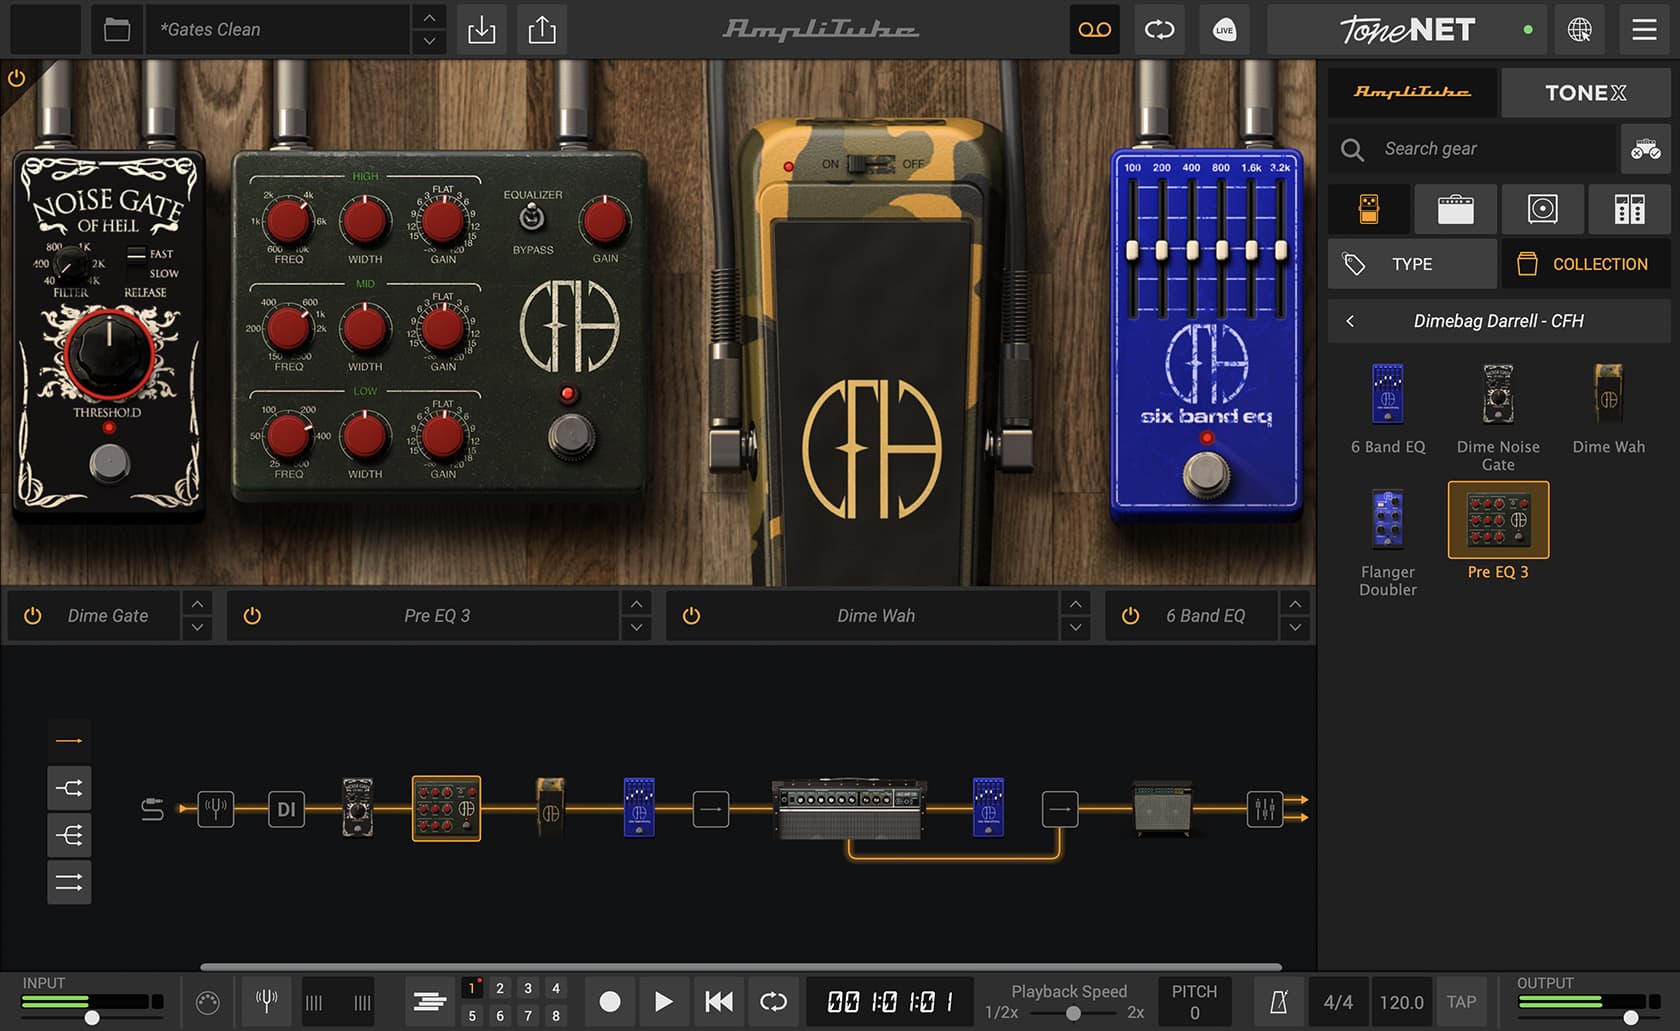Image resolution: width=1680 pixels, height=1031 pixels.
Task: Open the Looper tape icon
Action: [1094, 30]
